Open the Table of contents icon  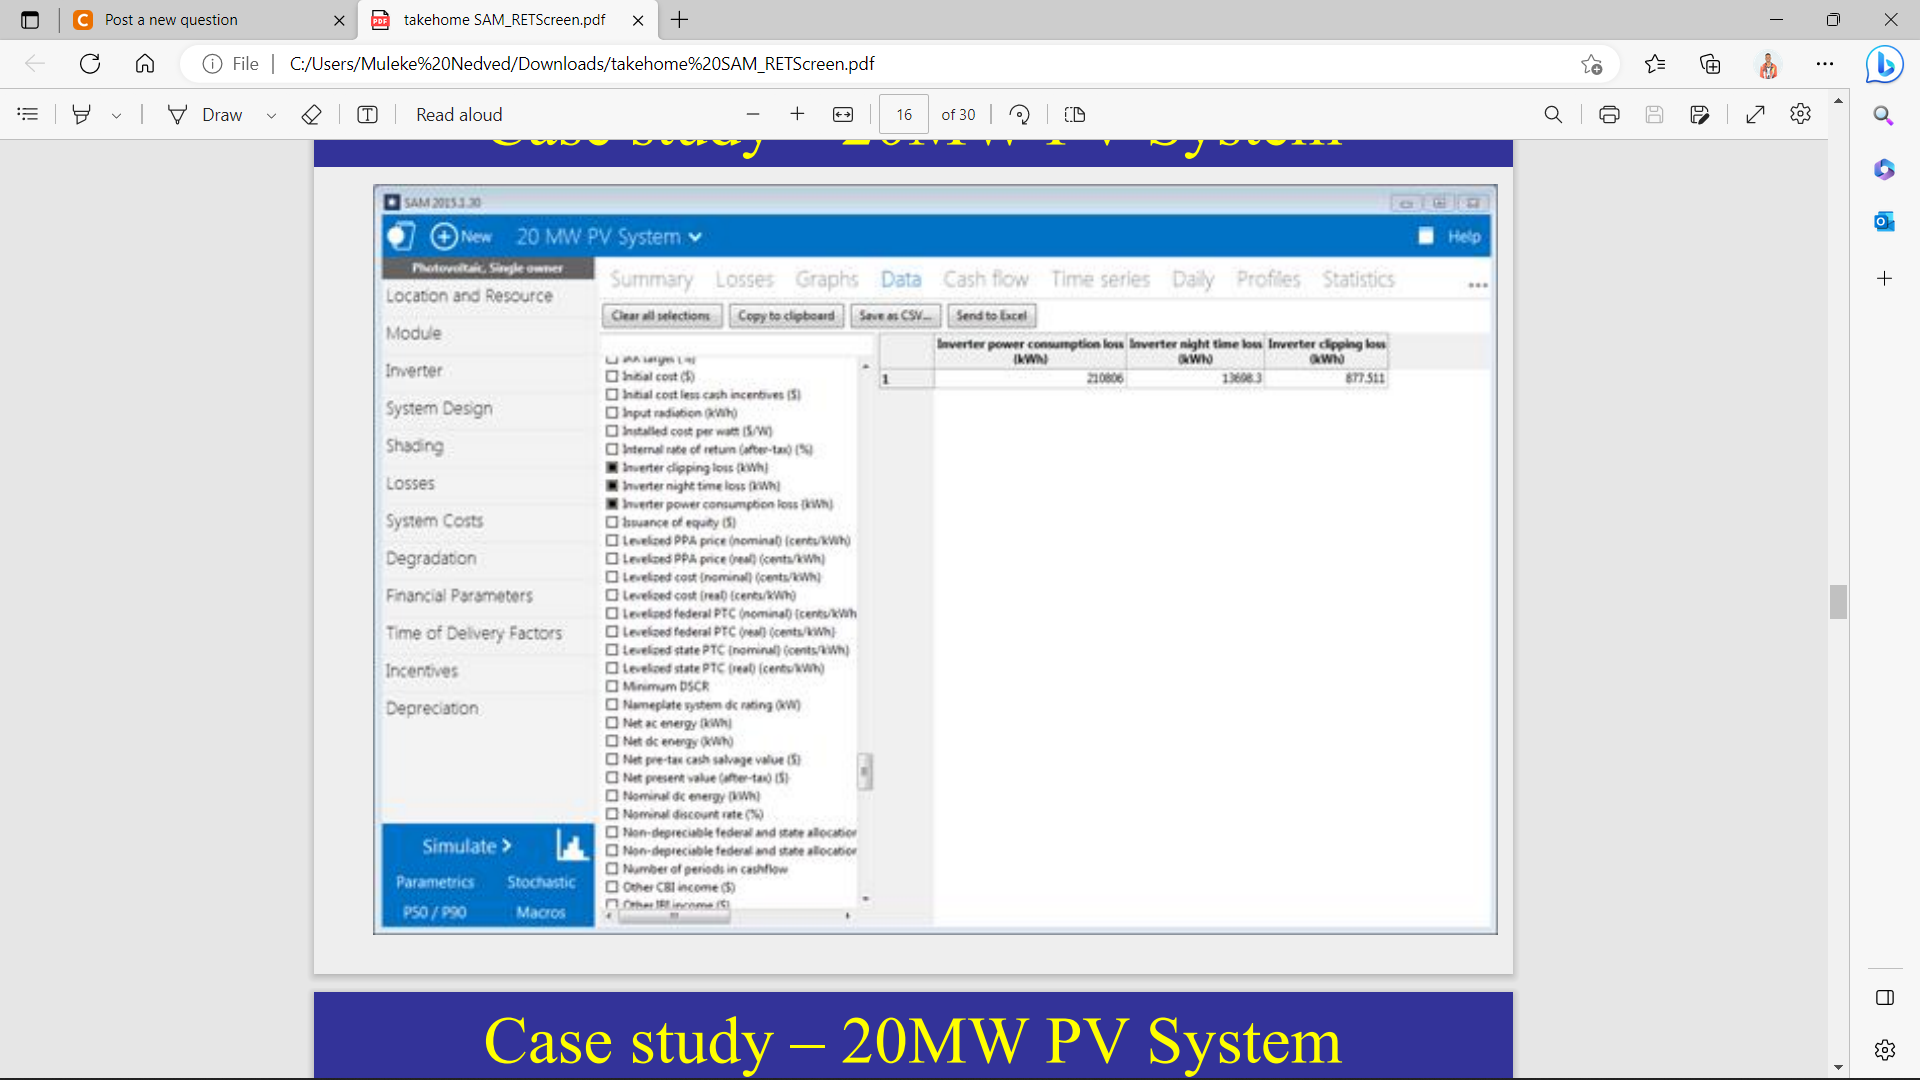click(28, 115)
